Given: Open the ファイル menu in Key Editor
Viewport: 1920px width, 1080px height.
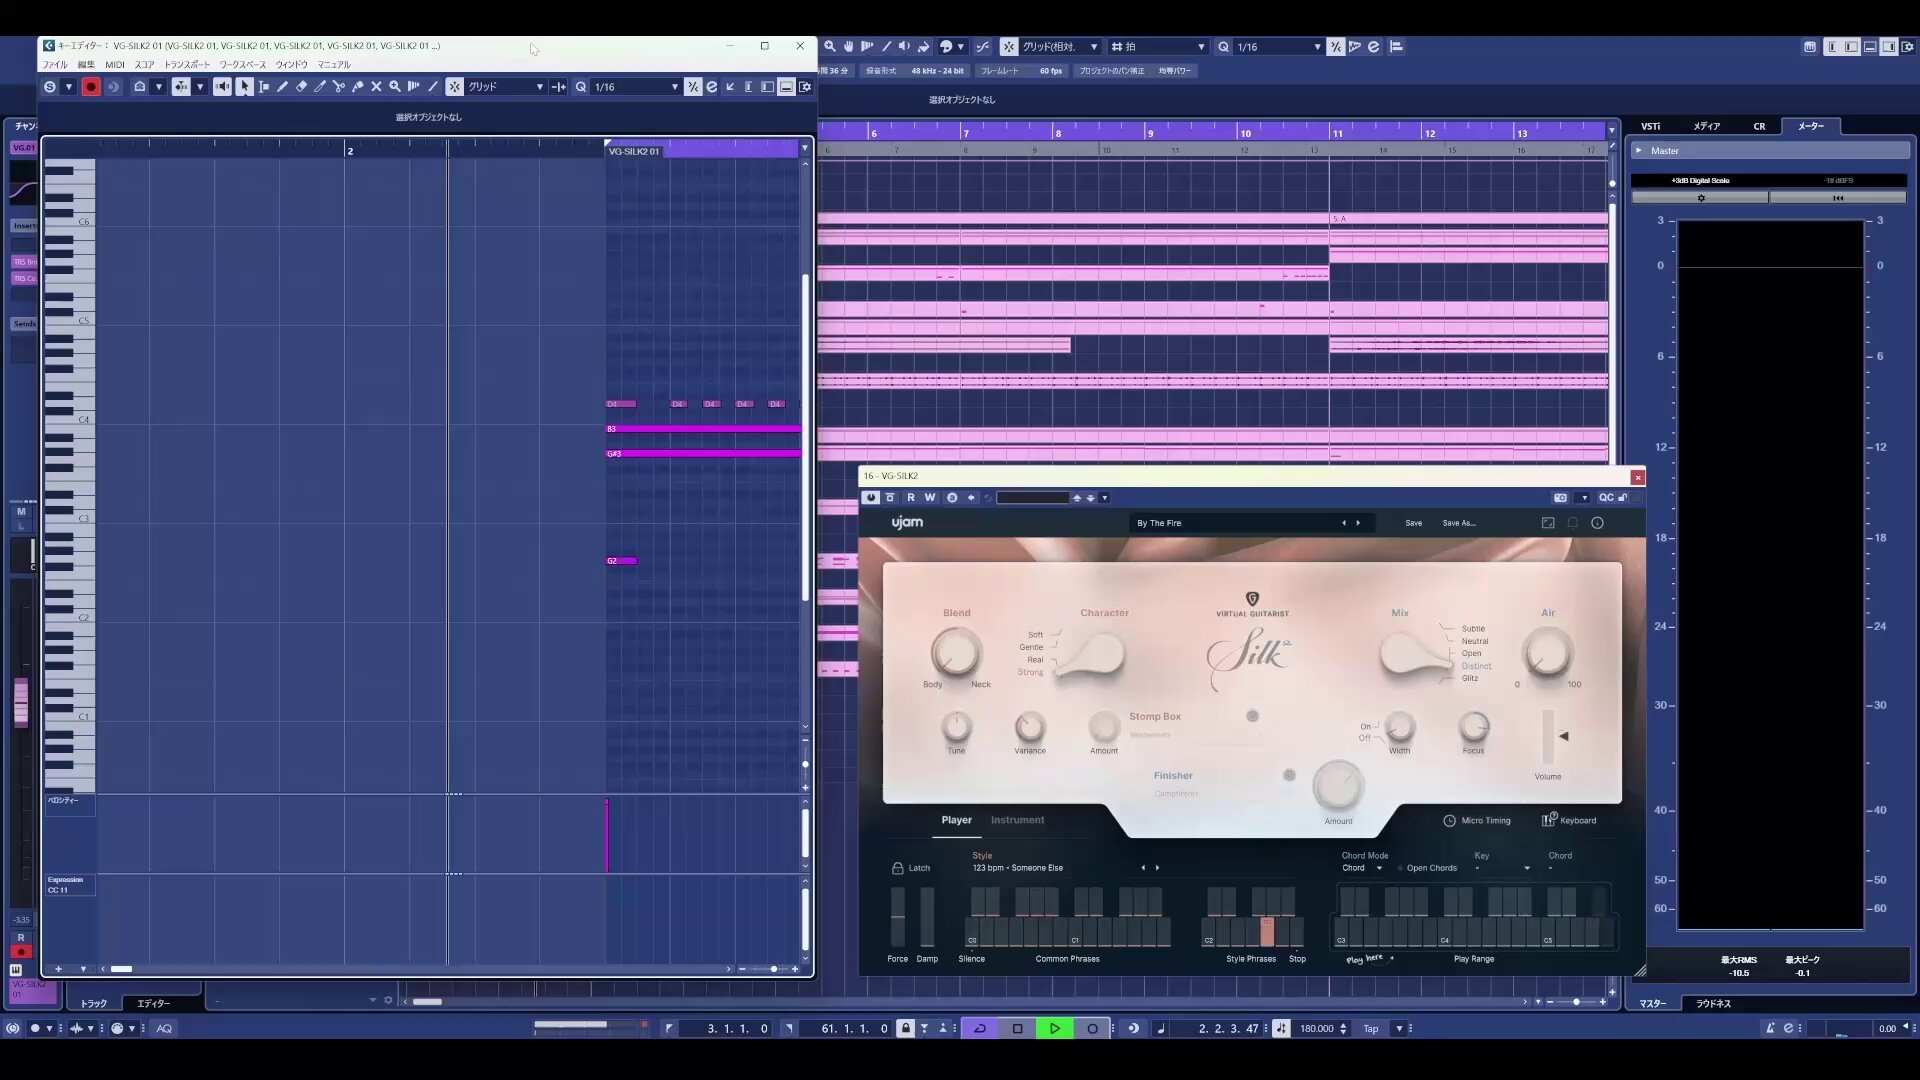Looking at the screenshot, I should [x=55, y=65].
